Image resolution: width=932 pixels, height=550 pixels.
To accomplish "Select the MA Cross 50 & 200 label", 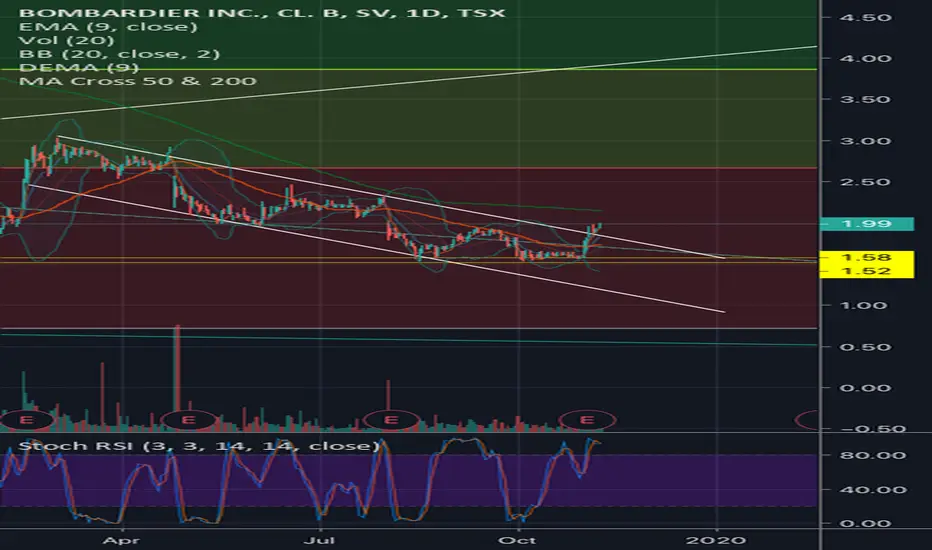I will point(137,81).
